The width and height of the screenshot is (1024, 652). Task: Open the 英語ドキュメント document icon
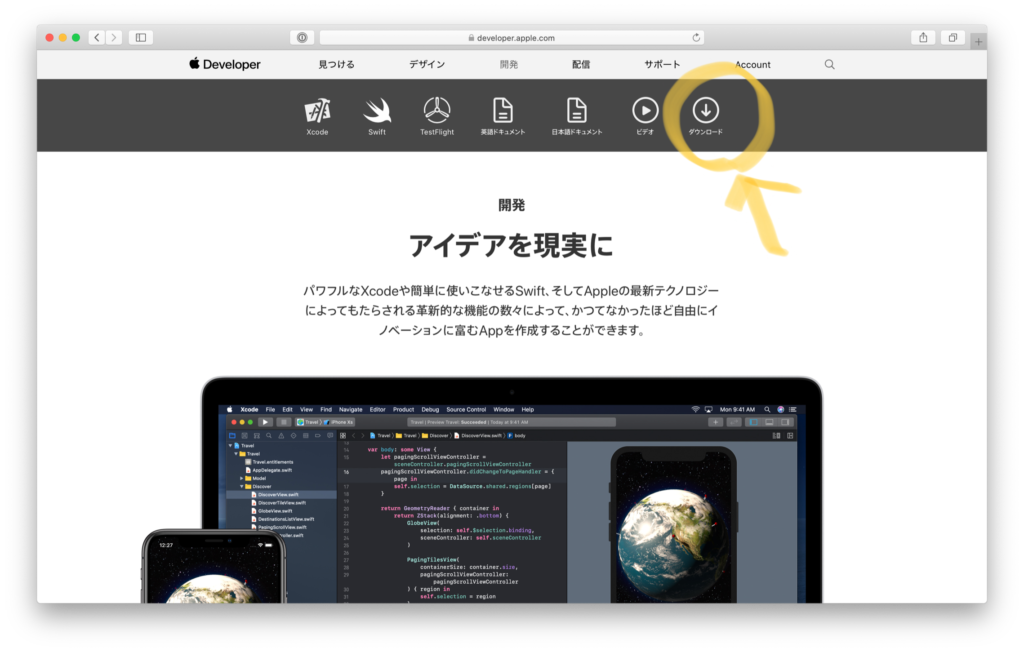pos(502,111)
